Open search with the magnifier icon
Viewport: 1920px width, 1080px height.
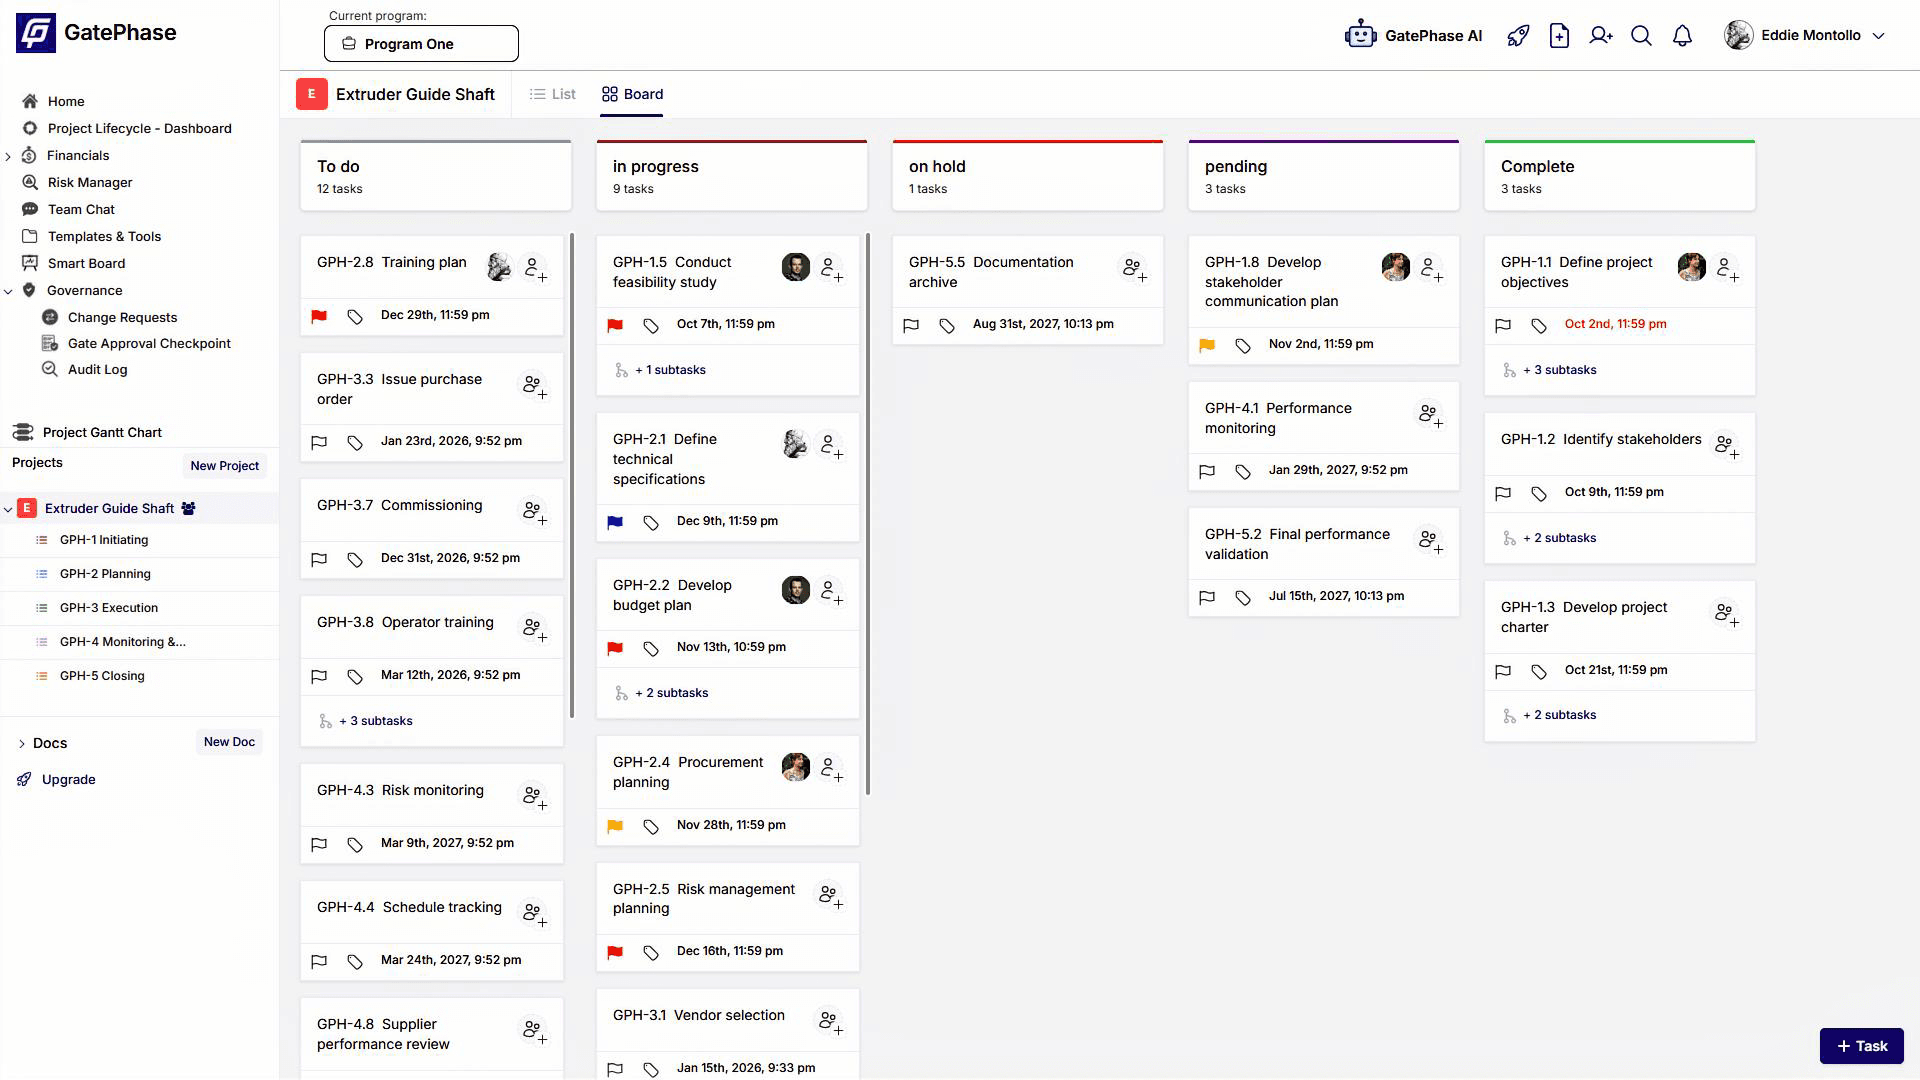pyautogui.click(x=1641, y=36)
